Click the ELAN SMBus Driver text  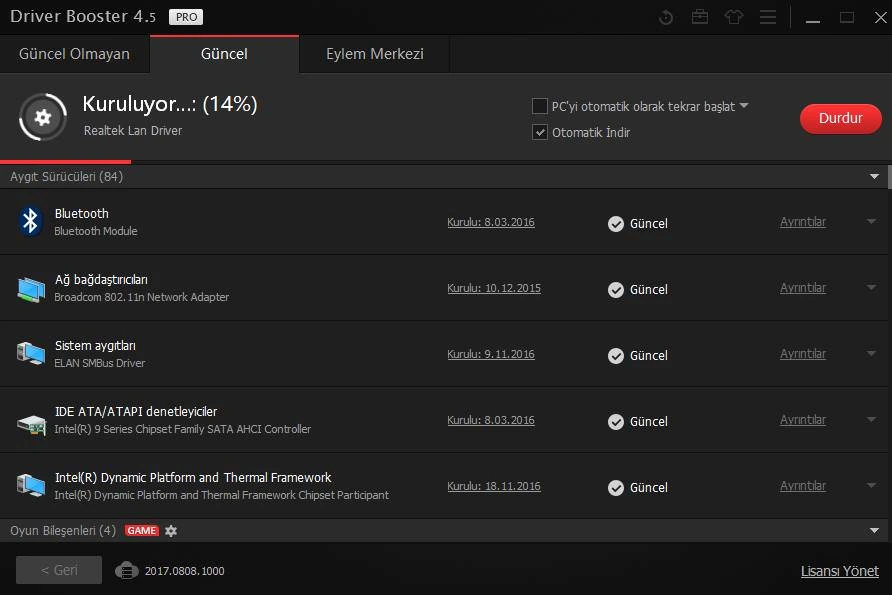(100, 363)
